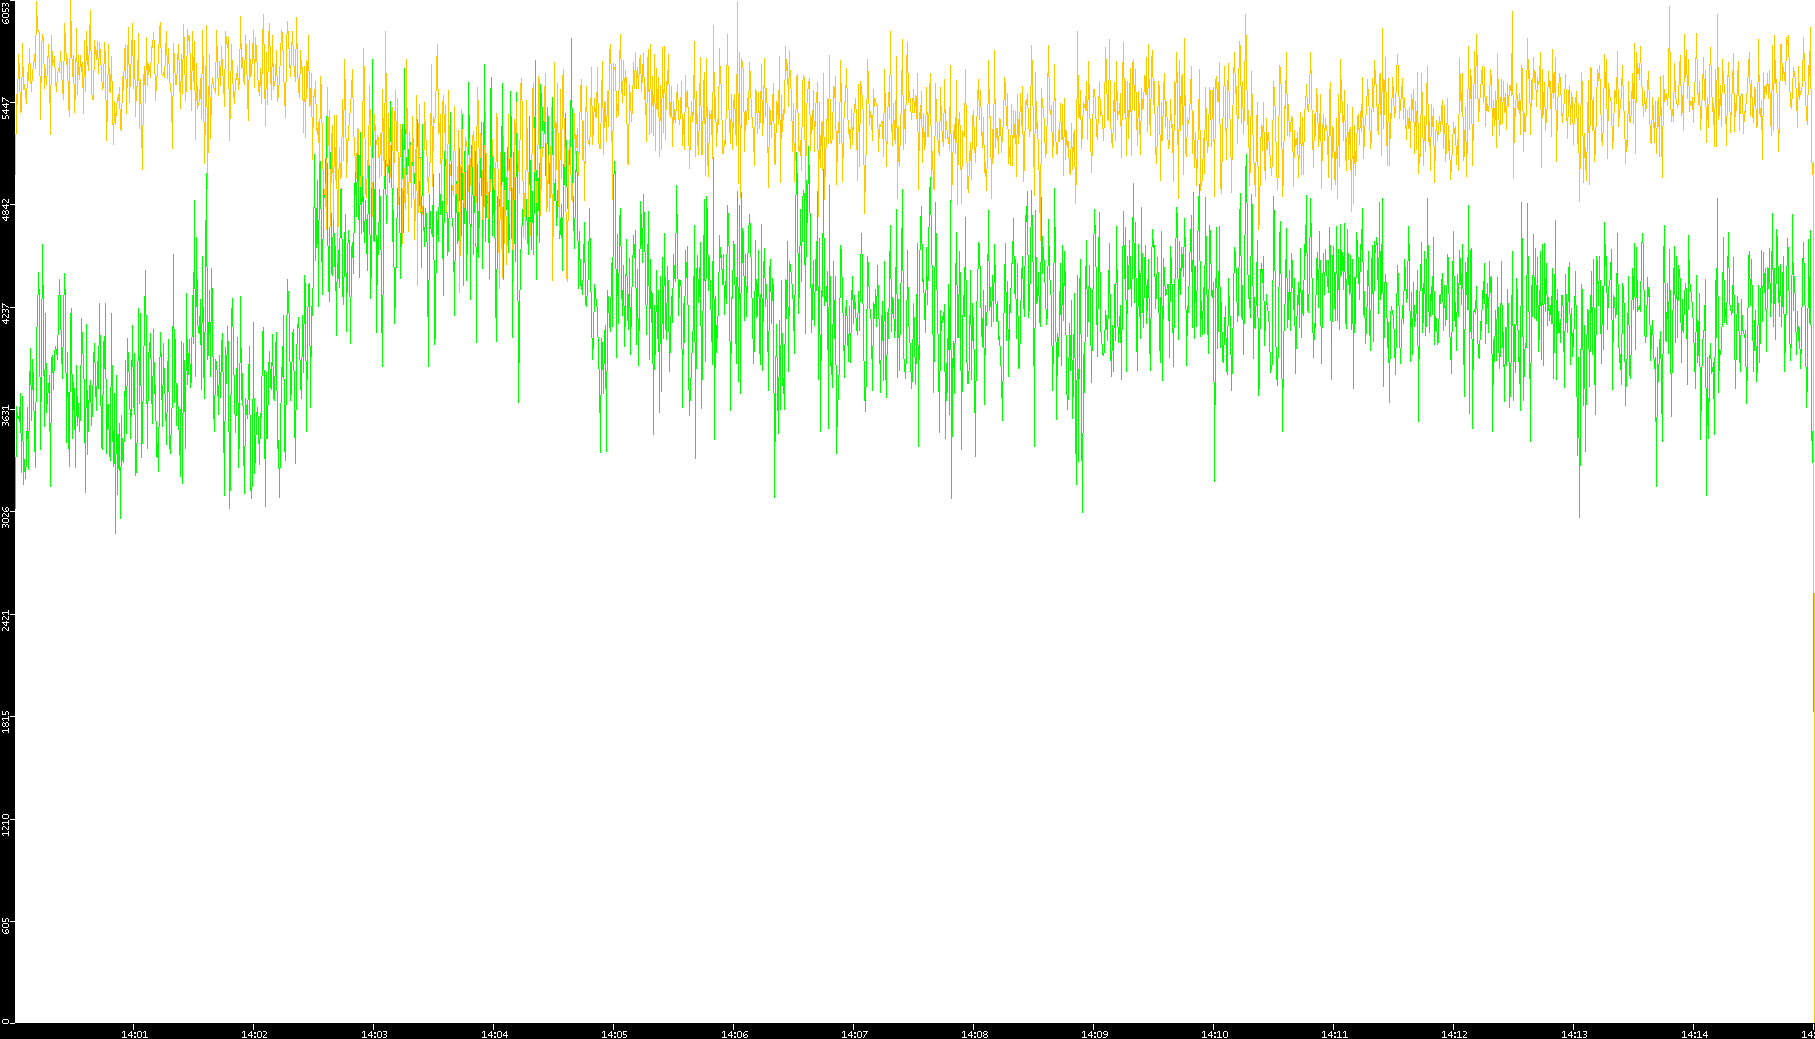Click the 1210 value axis label
Screen dimensions: 1815x1039
(x=6, y=825)
